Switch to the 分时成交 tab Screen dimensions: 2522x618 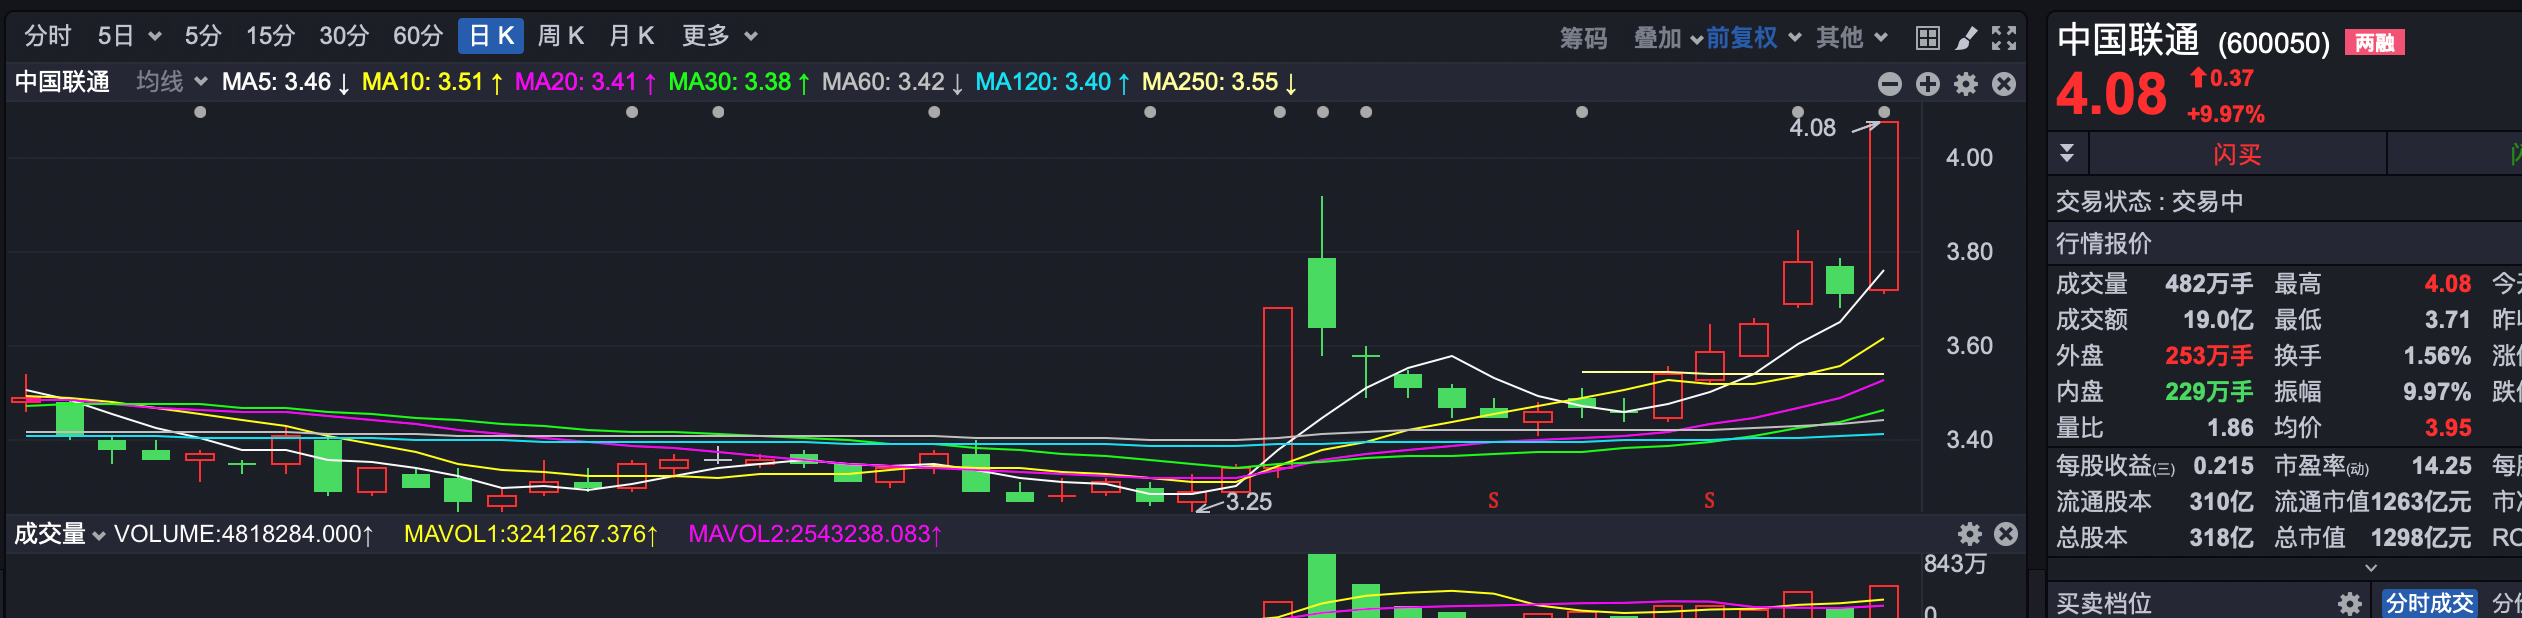tap(2429, 603)
